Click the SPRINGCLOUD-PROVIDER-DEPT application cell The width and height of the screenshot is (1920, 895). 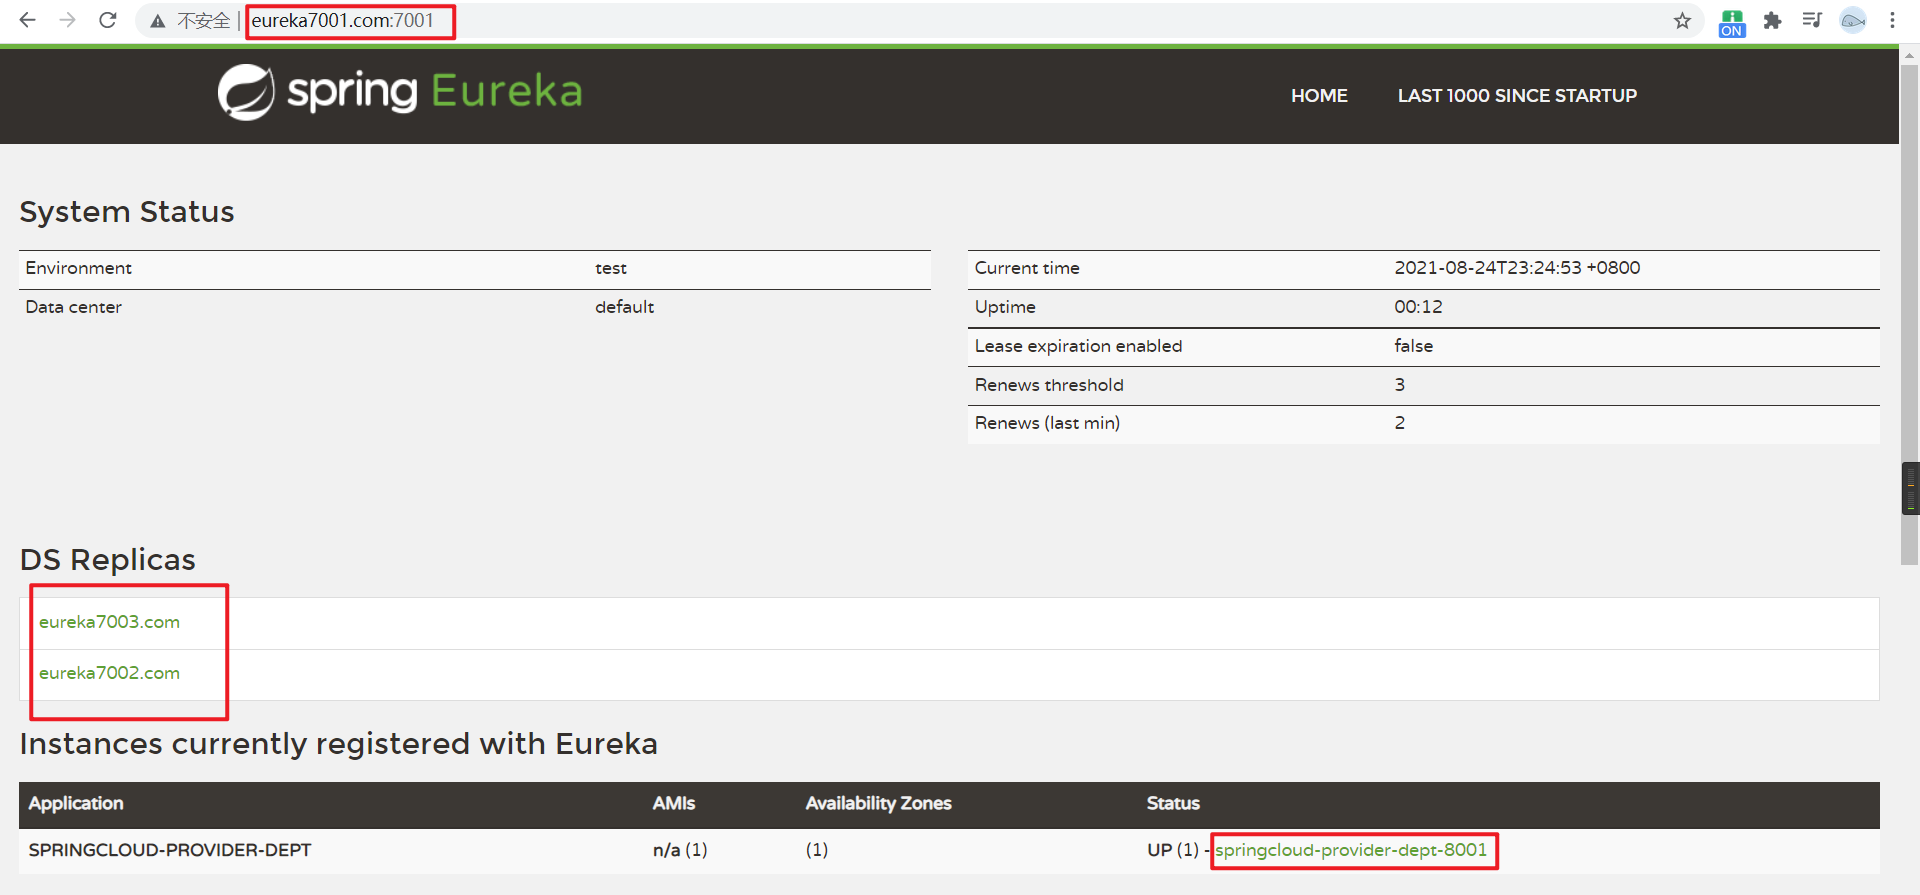click(x=170, y=850)
